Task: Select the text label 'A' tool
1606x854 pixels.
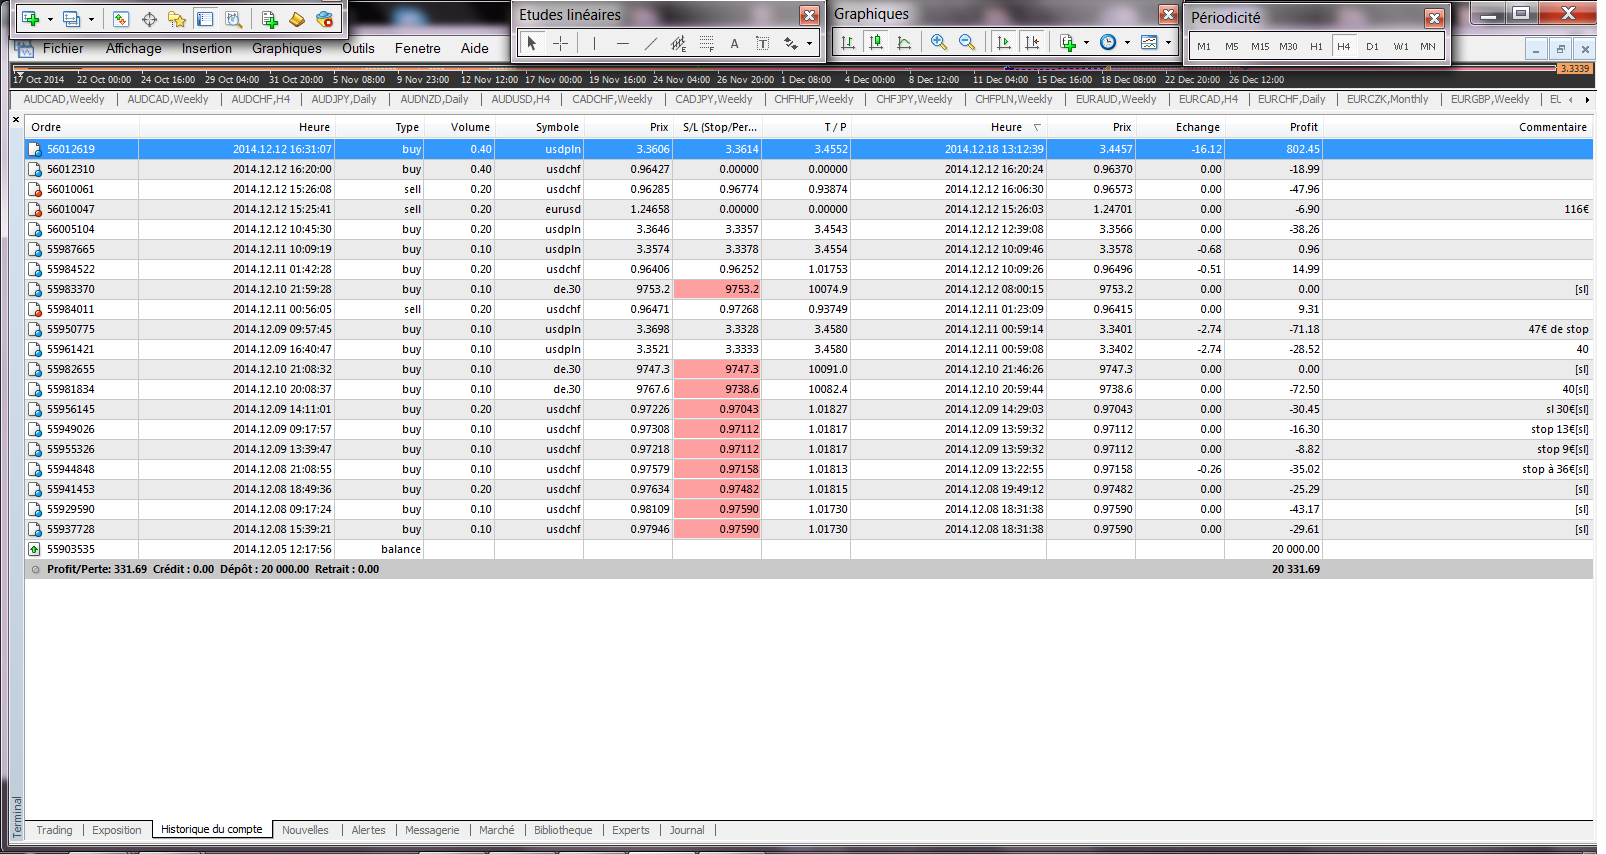Action: [x=734, y=43]
